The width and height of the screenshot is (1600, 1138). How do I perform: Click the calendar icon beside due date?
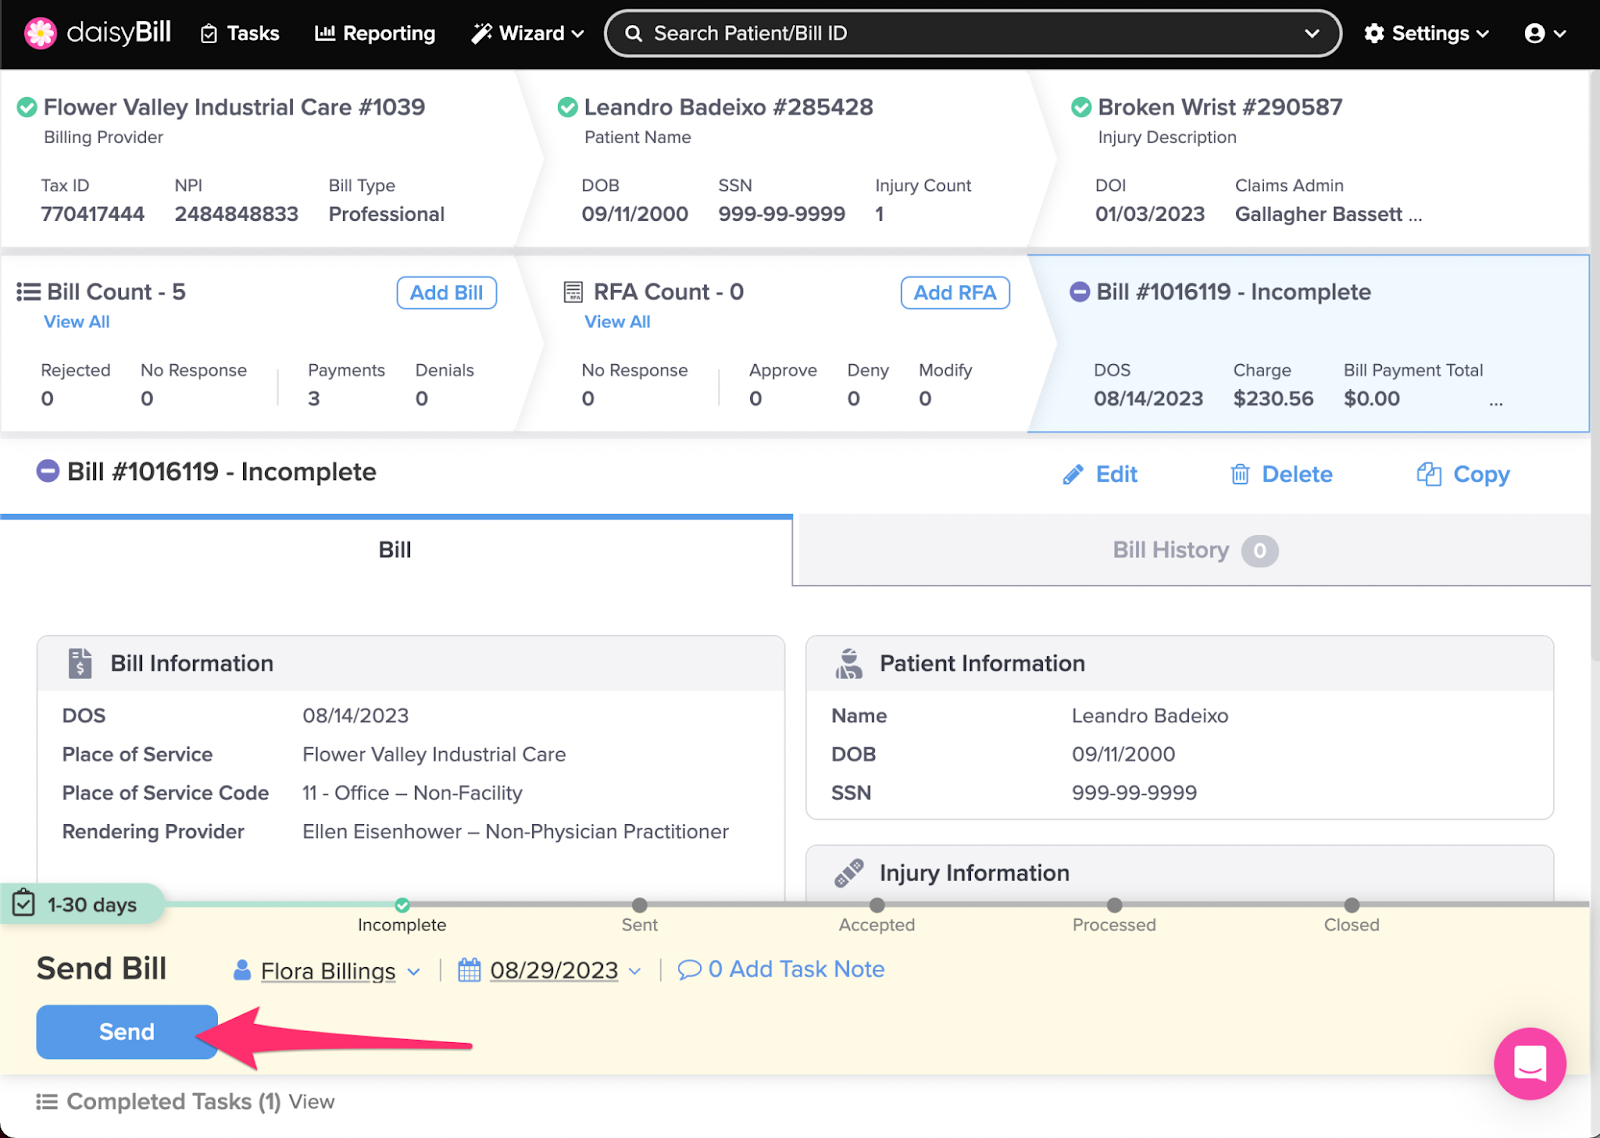coord(469,970)
